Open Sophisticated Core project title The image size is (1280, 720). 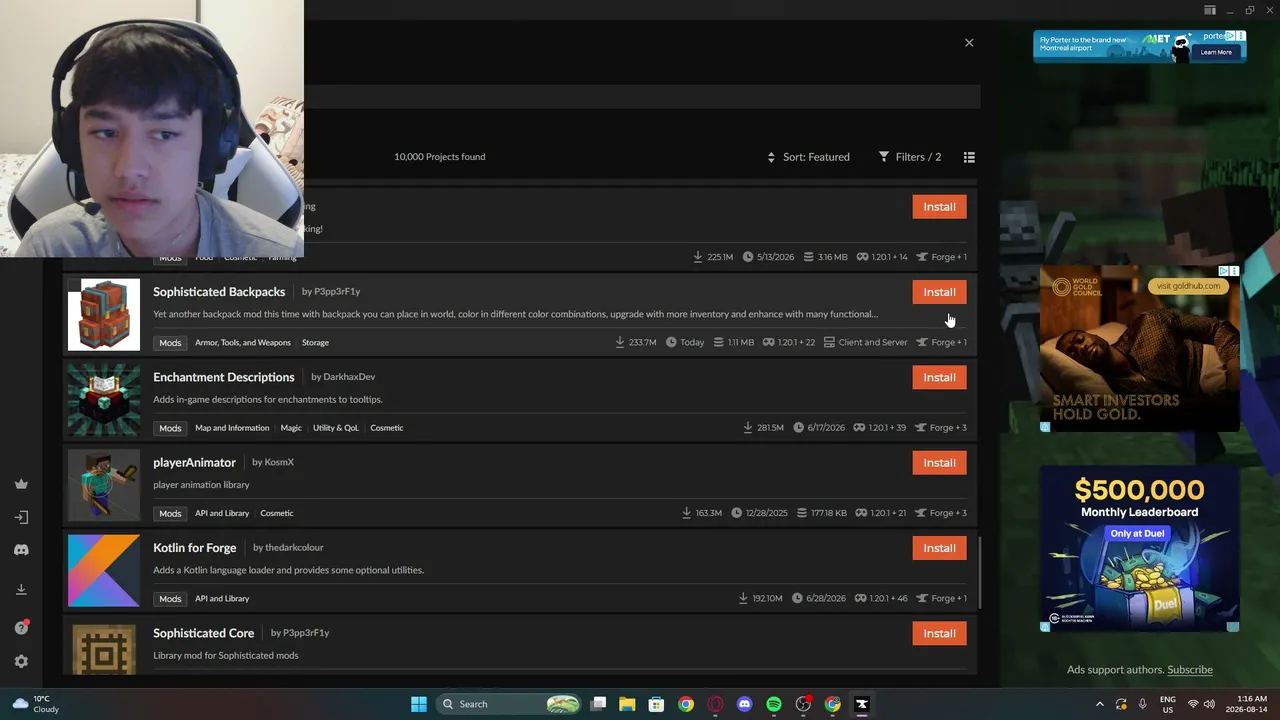pos(203,633)
